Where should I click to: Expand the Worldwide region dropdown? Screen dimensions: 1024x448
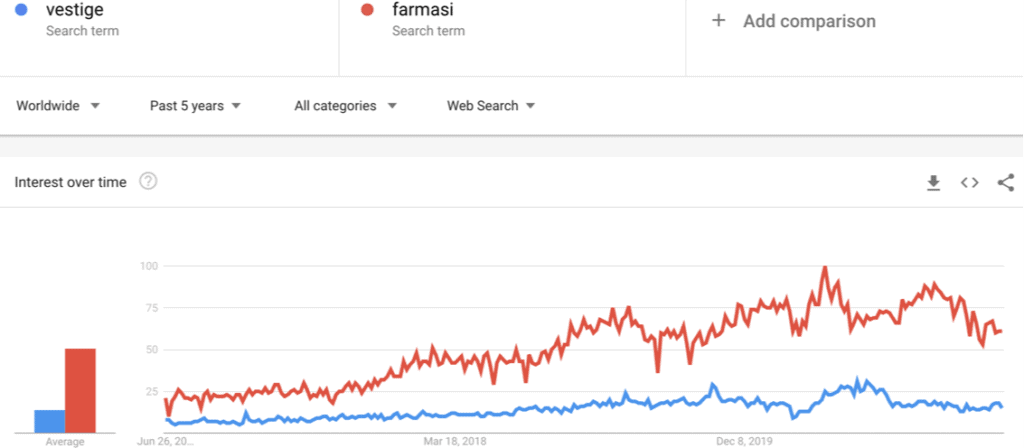(57, 106)
